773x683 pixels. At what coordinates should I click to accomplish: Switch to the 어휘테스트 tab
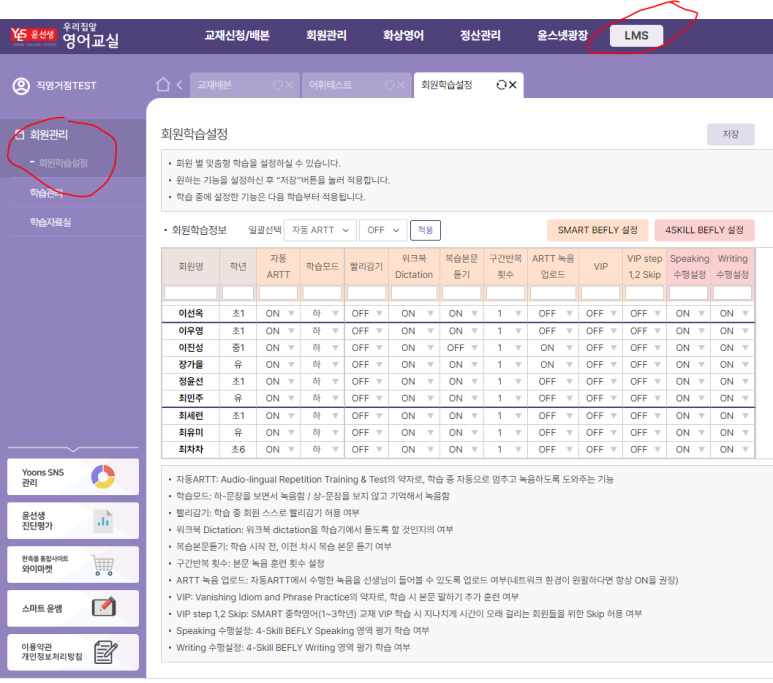click(x=330, y=85)
